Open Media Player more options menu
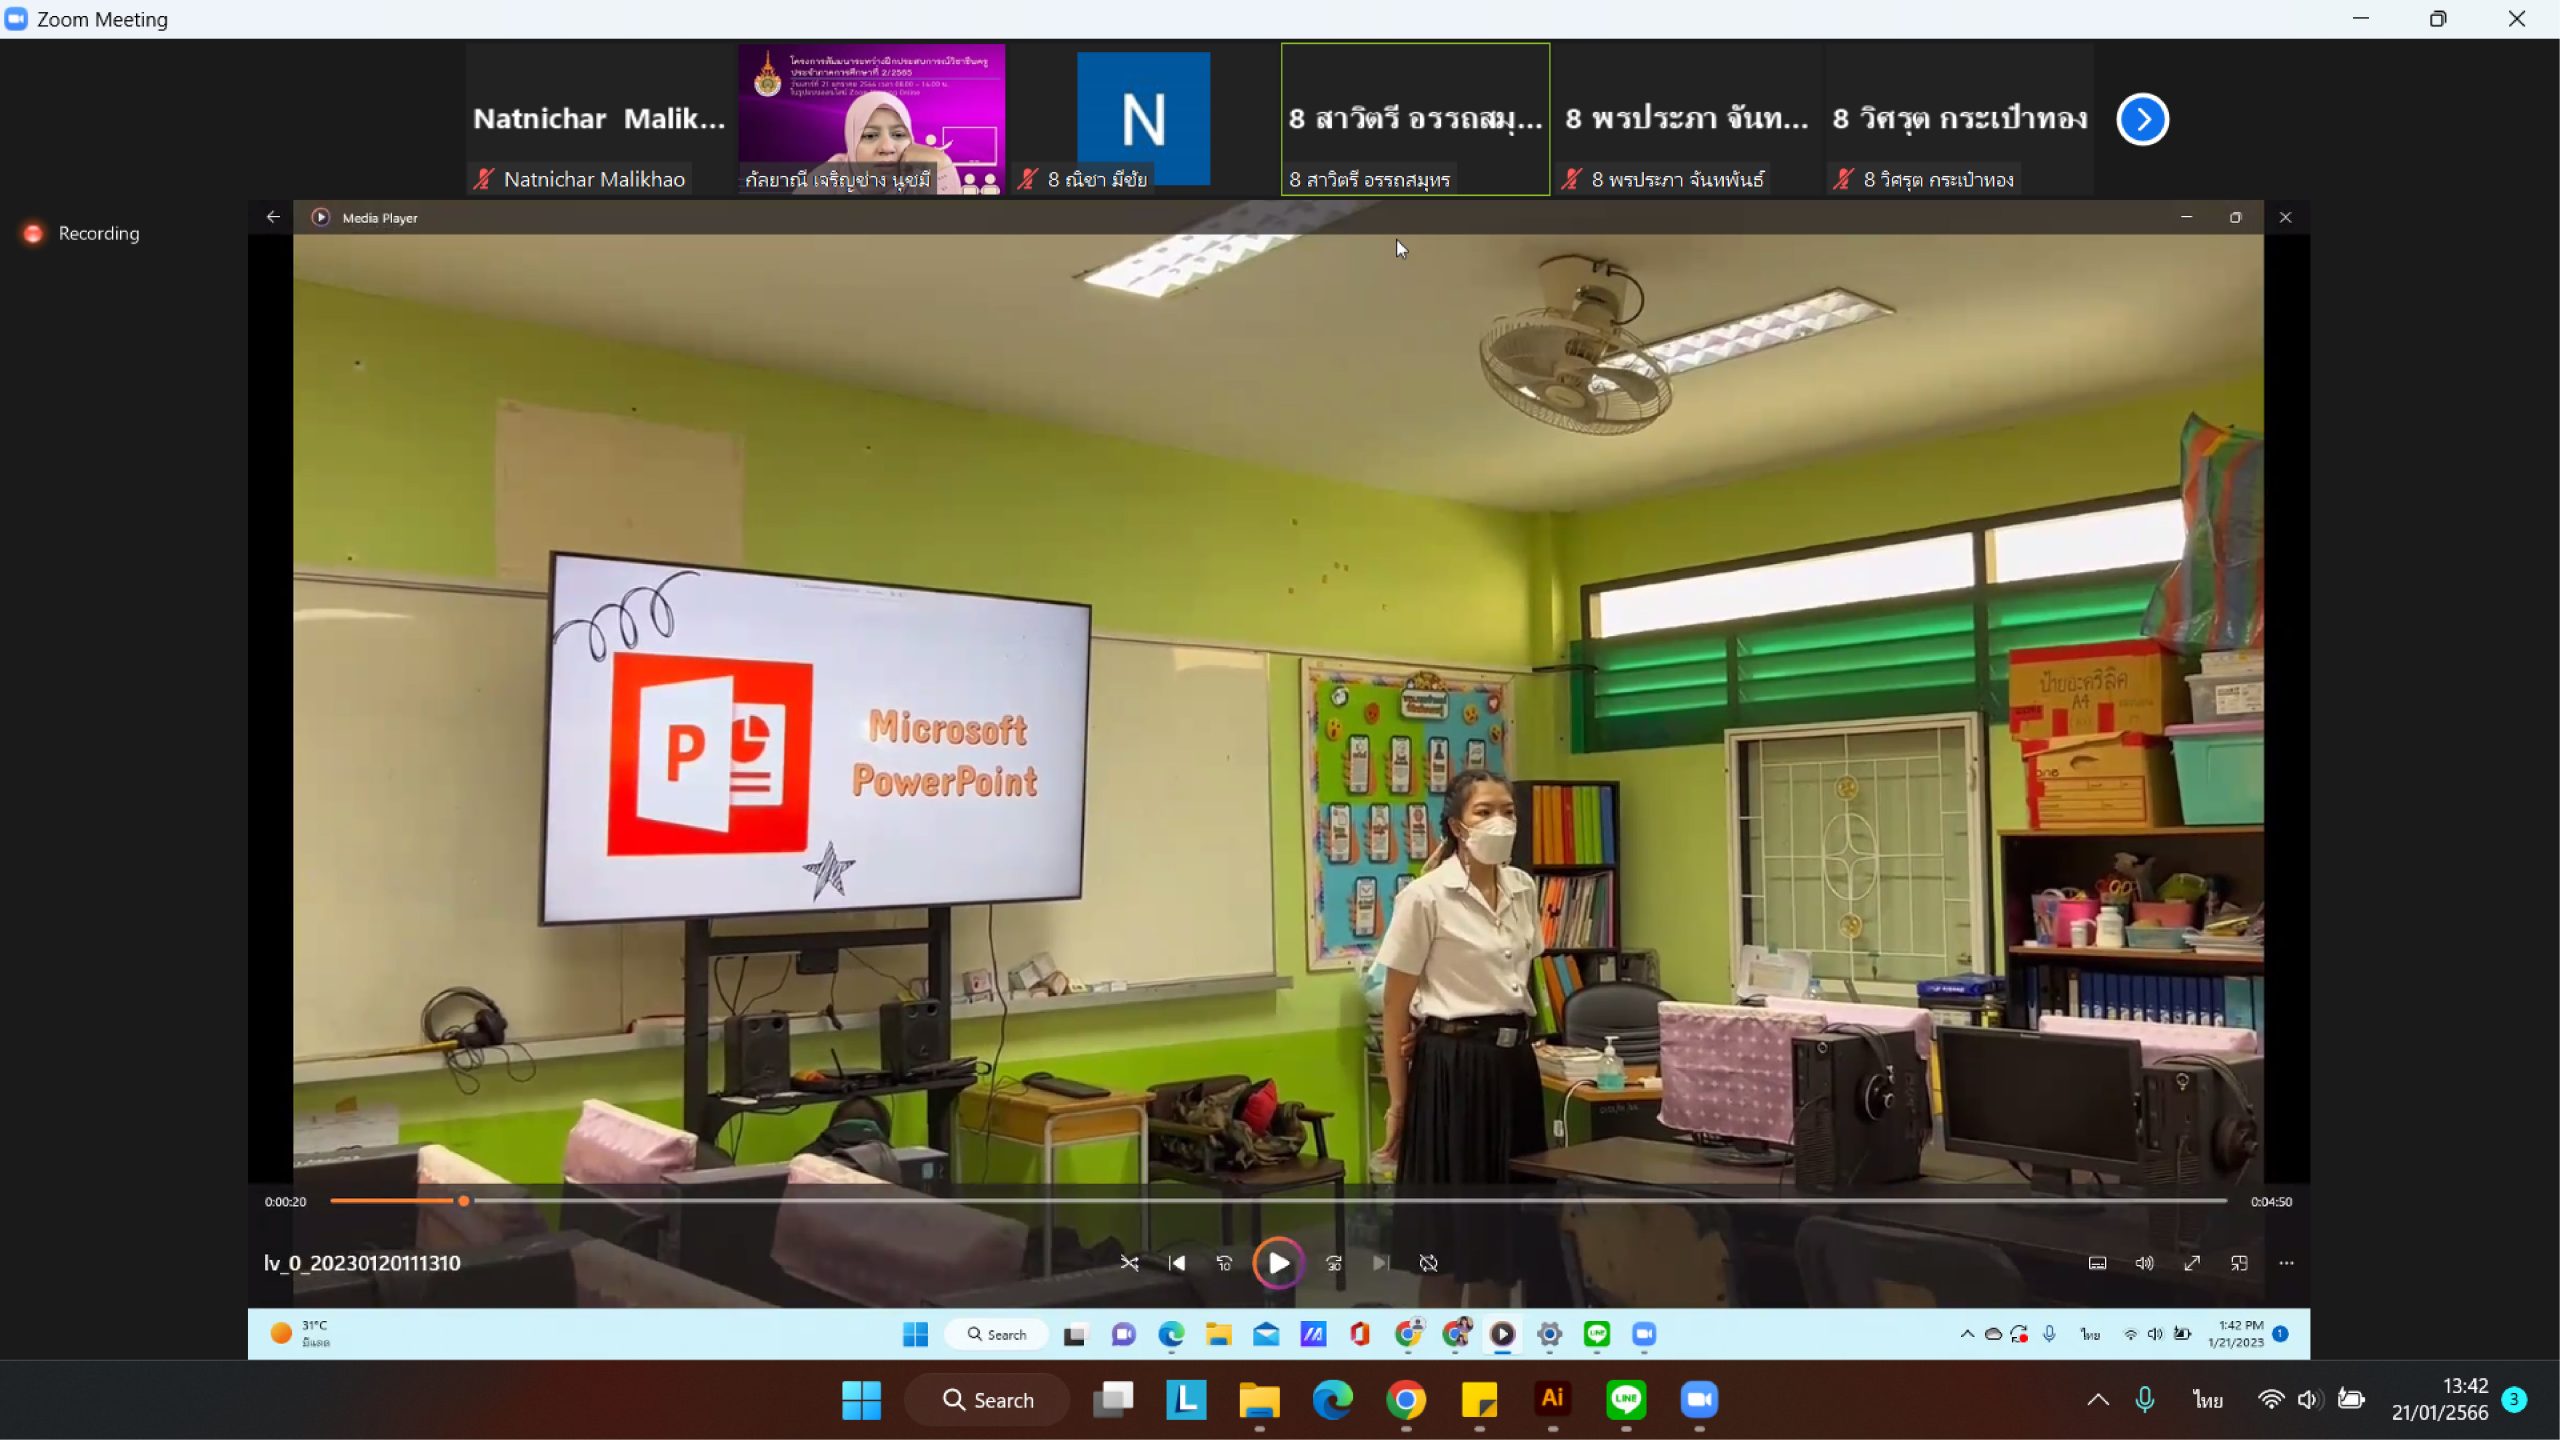Viewport: 2560px width, 1440px height. (x=2286, y=1263)
